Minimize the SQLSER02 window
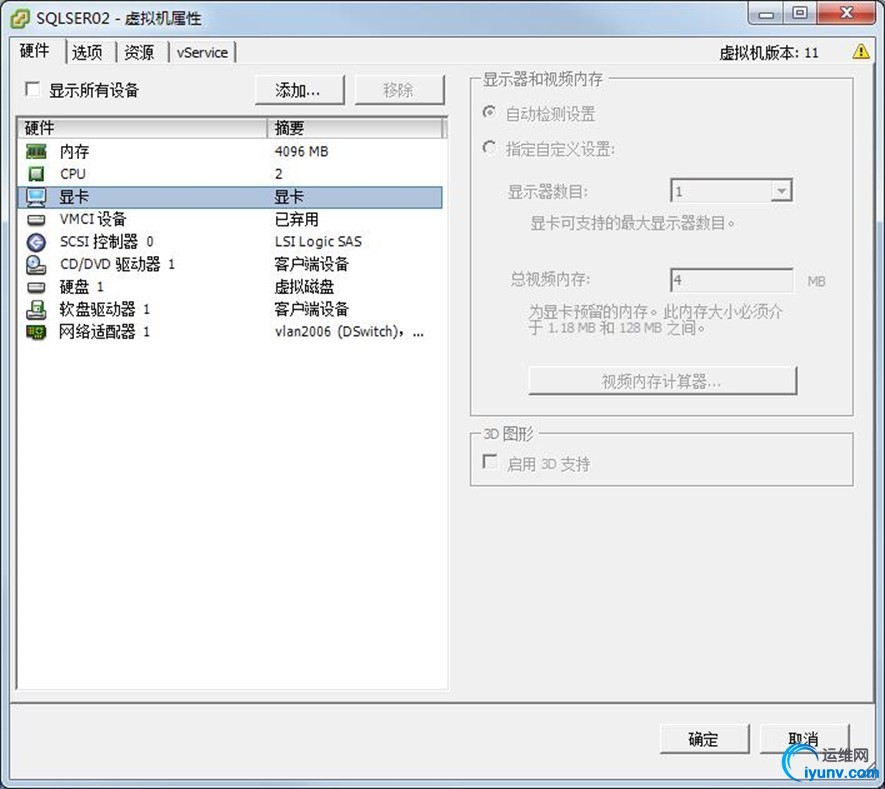Image resolution: width=885 pixels, height=789 pixels. click(x=766, y=14)
